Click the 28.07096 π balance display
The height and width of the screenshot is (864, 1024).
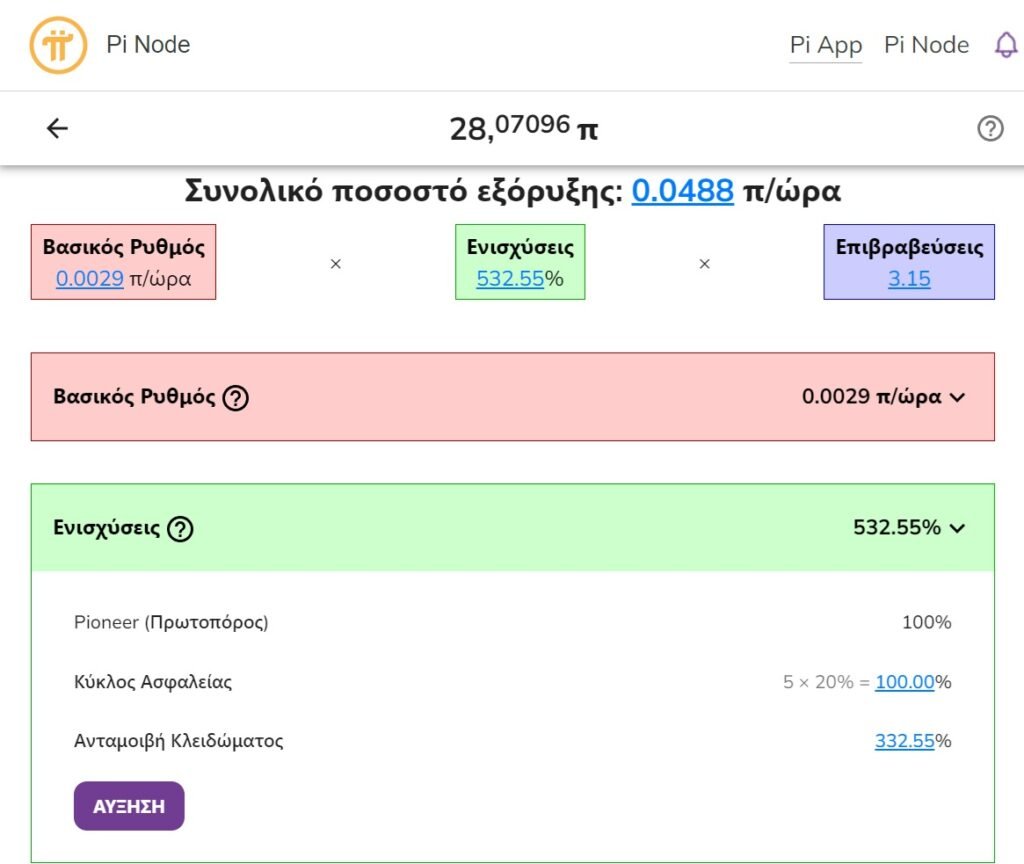[523, 128]
